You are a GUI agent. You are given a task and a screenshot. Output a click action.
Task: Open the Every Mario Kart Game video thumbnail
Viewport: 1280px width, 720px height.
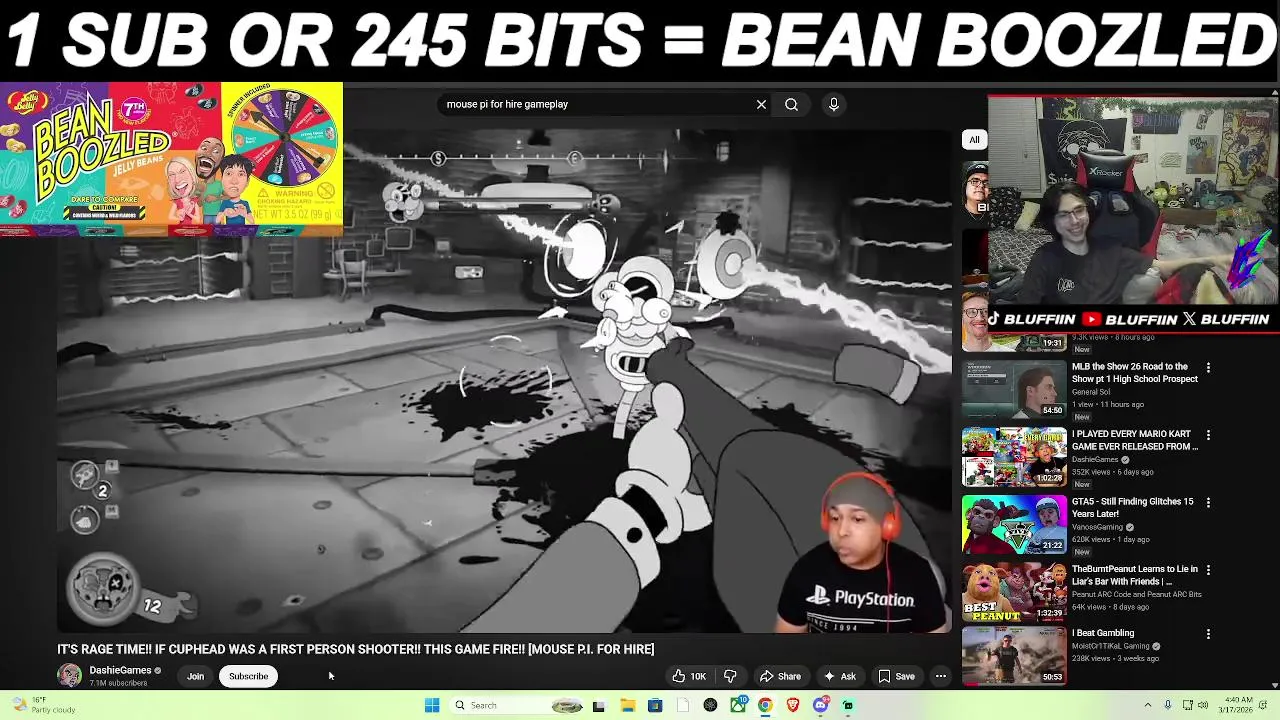pos(1014,457)
